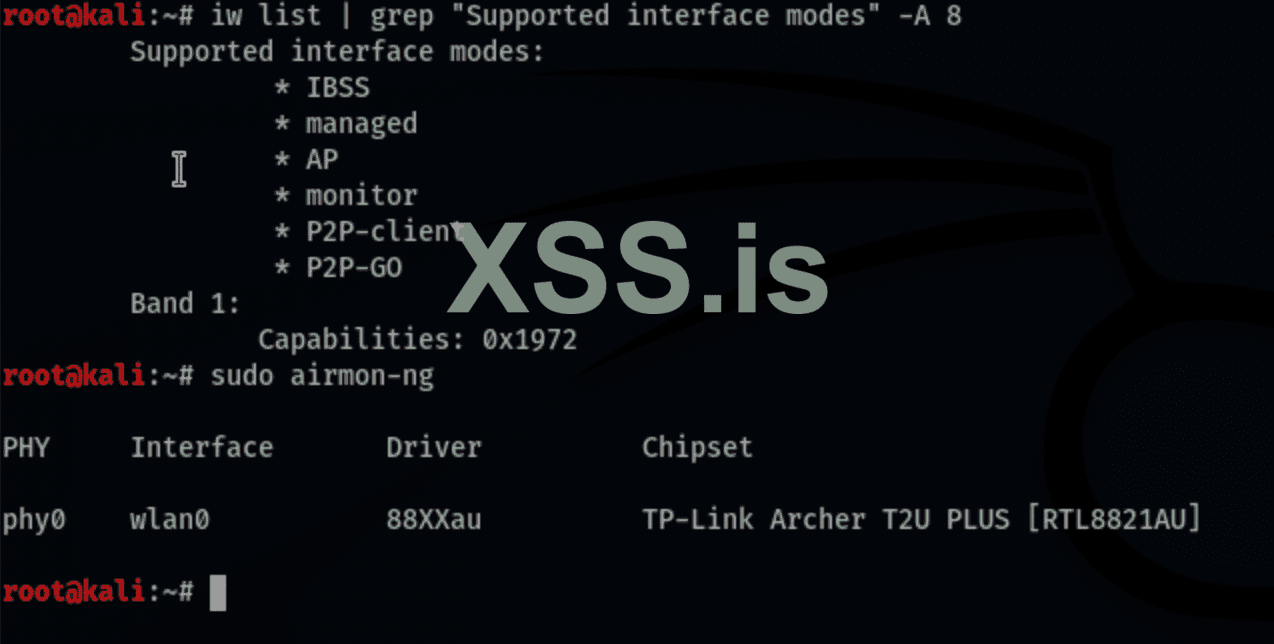Click the Interface column header

tap(201, 447)
